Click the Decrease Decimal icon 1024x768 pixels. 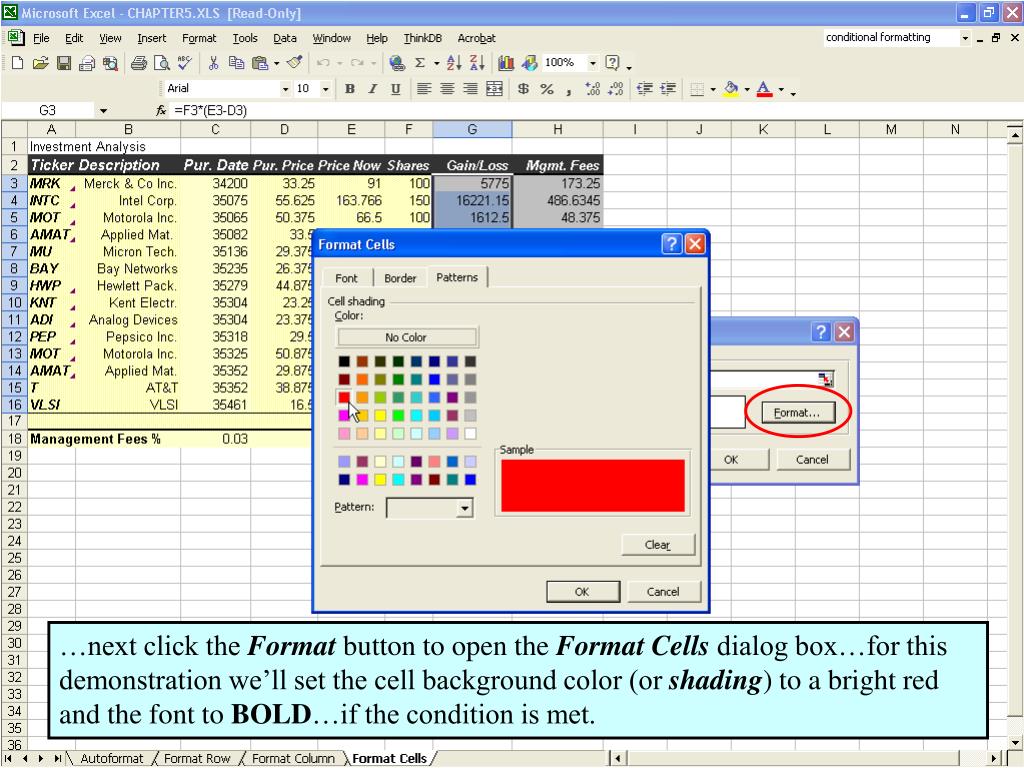pos(615,89)
